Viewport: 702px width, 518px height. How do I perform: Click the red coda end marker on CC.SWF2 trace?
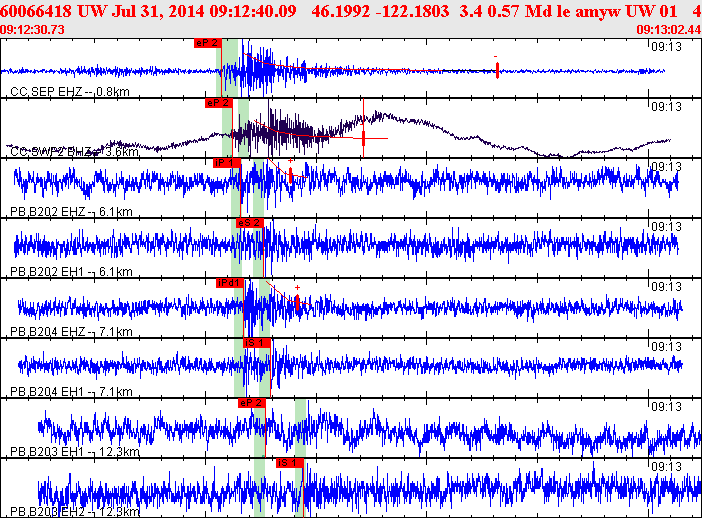pos(364,138)
